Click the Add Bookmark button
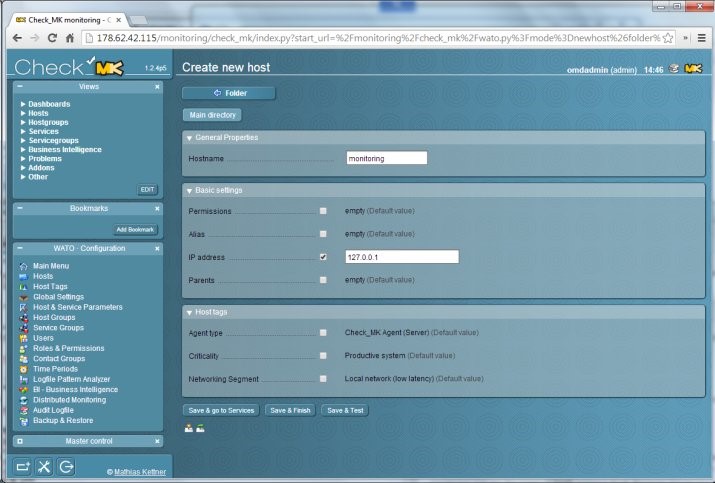The image size is (715, 483). pos(135,230)
